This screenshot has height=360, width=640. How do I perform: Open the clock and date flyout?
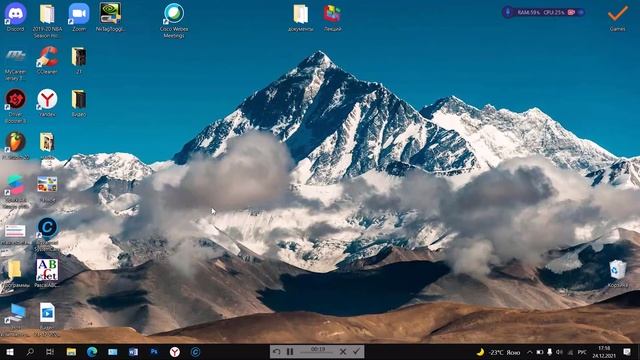(604, 352)
